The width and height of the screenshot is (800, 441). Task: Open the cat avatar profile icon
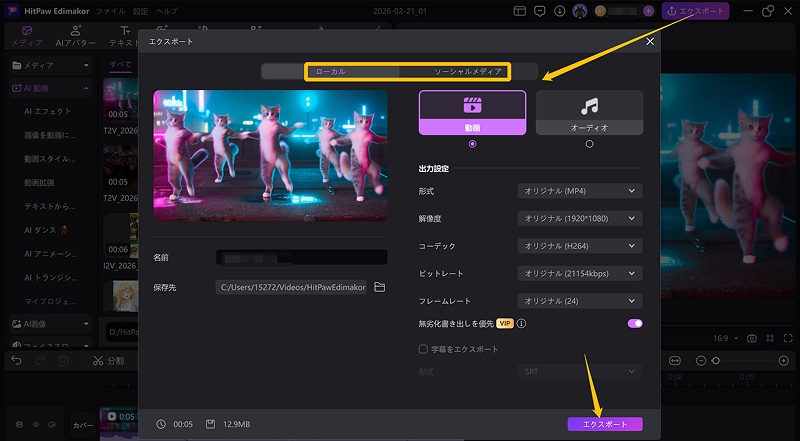[x=579, y=11]
